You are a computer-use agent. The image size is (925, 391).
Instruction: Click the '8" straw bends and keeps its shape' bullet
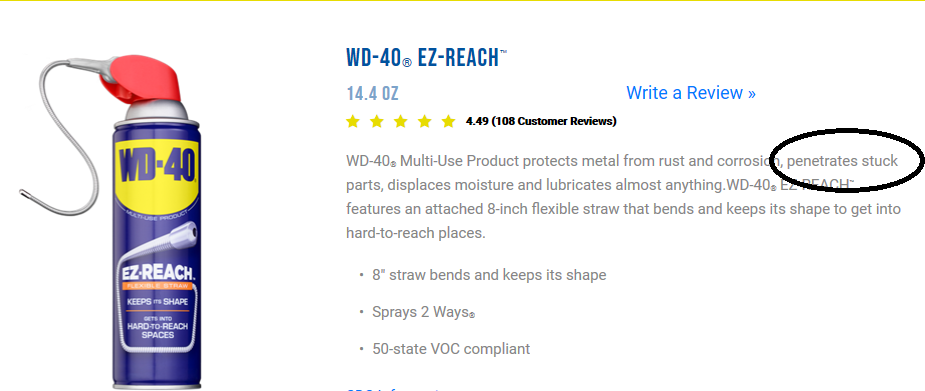pos(489,275)
